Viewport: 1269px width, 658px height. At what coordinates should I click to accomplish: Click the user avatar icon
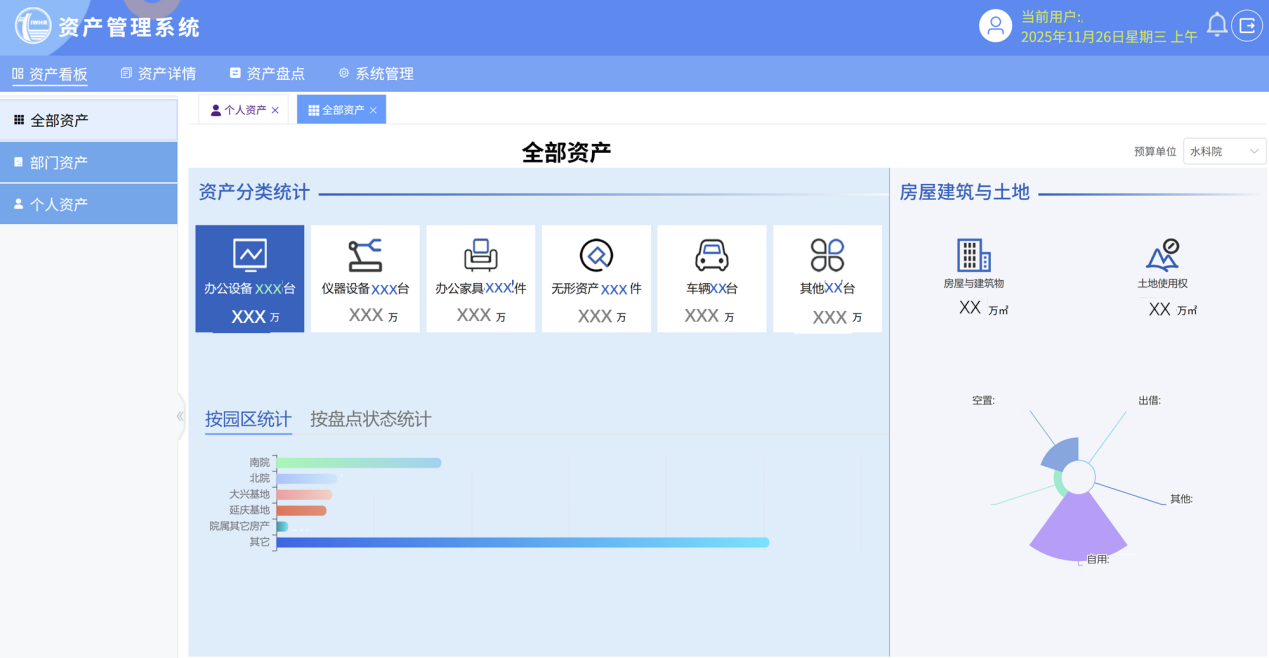[x=995, y=26]
